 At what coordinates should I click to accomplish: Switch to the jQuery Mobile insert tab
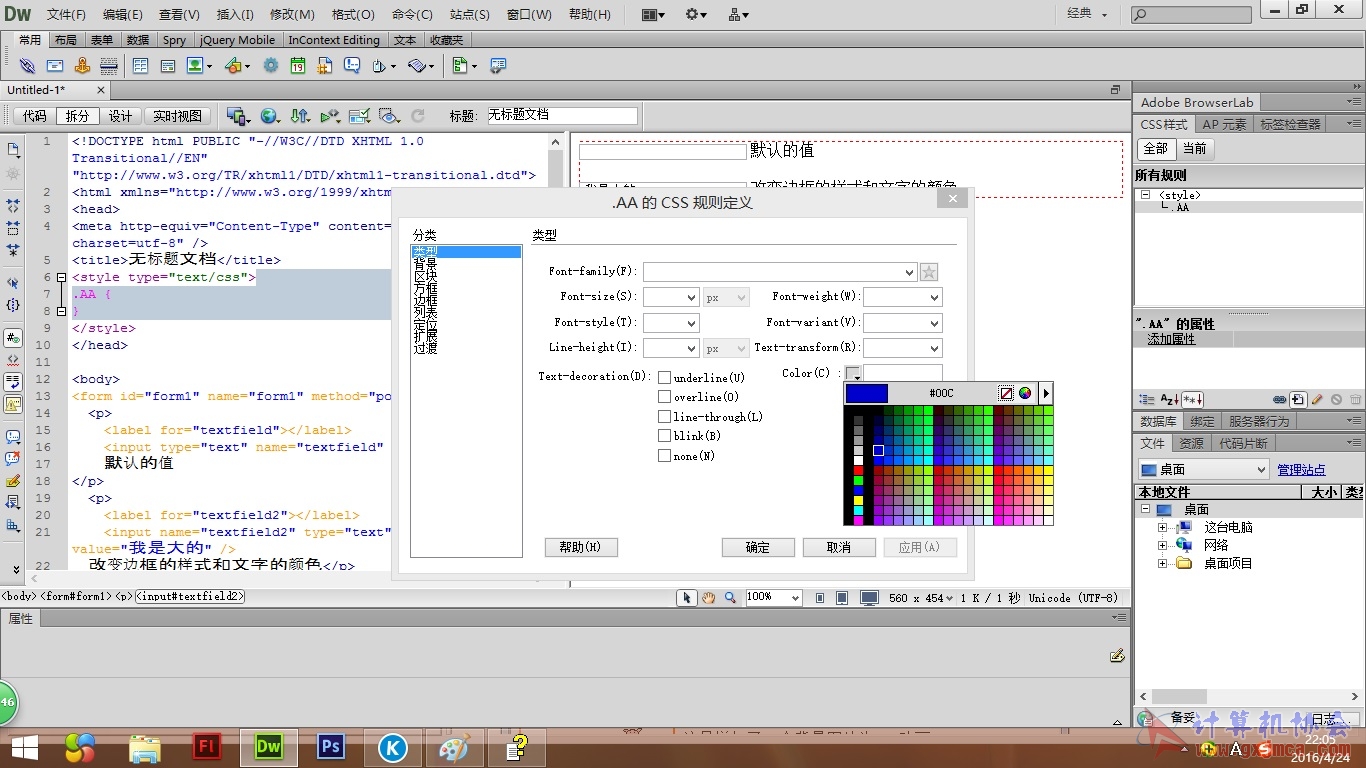click(237, 40)
